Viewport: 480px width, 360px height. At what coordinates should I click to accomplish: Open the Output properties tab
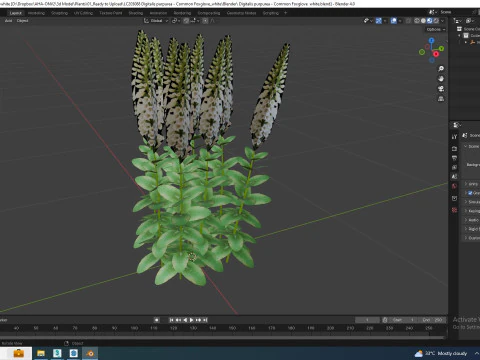click(454, 158)
